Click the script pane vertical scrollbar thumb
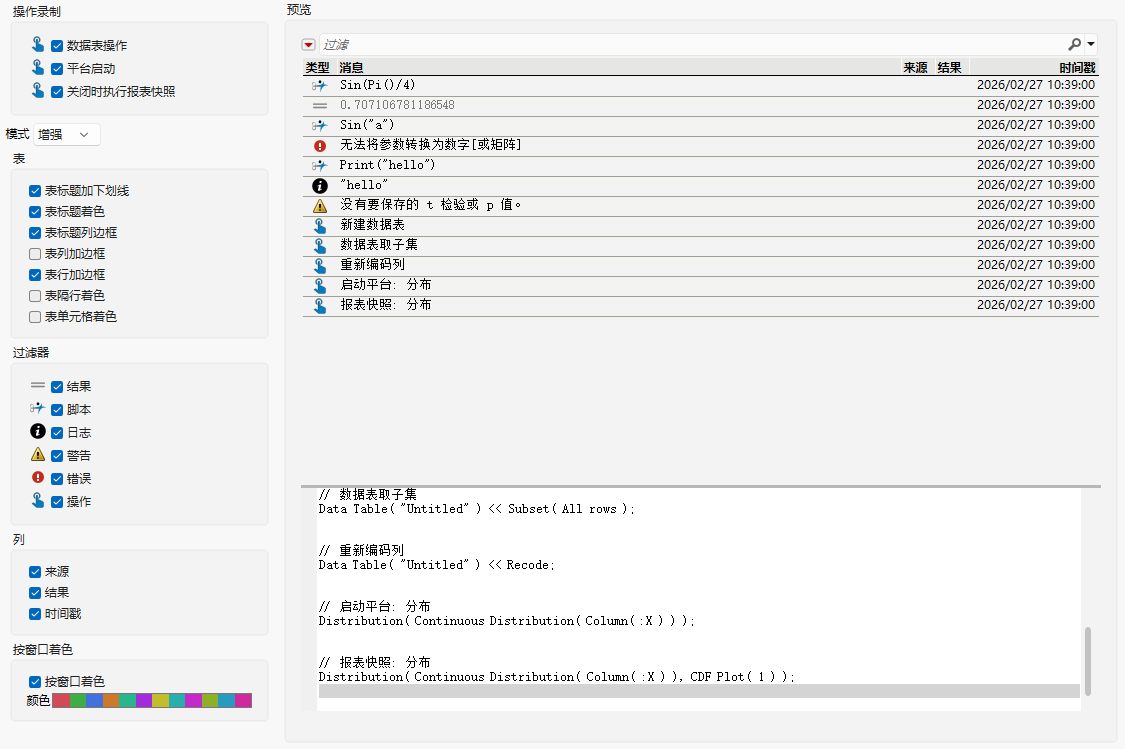 [1088, 661]
